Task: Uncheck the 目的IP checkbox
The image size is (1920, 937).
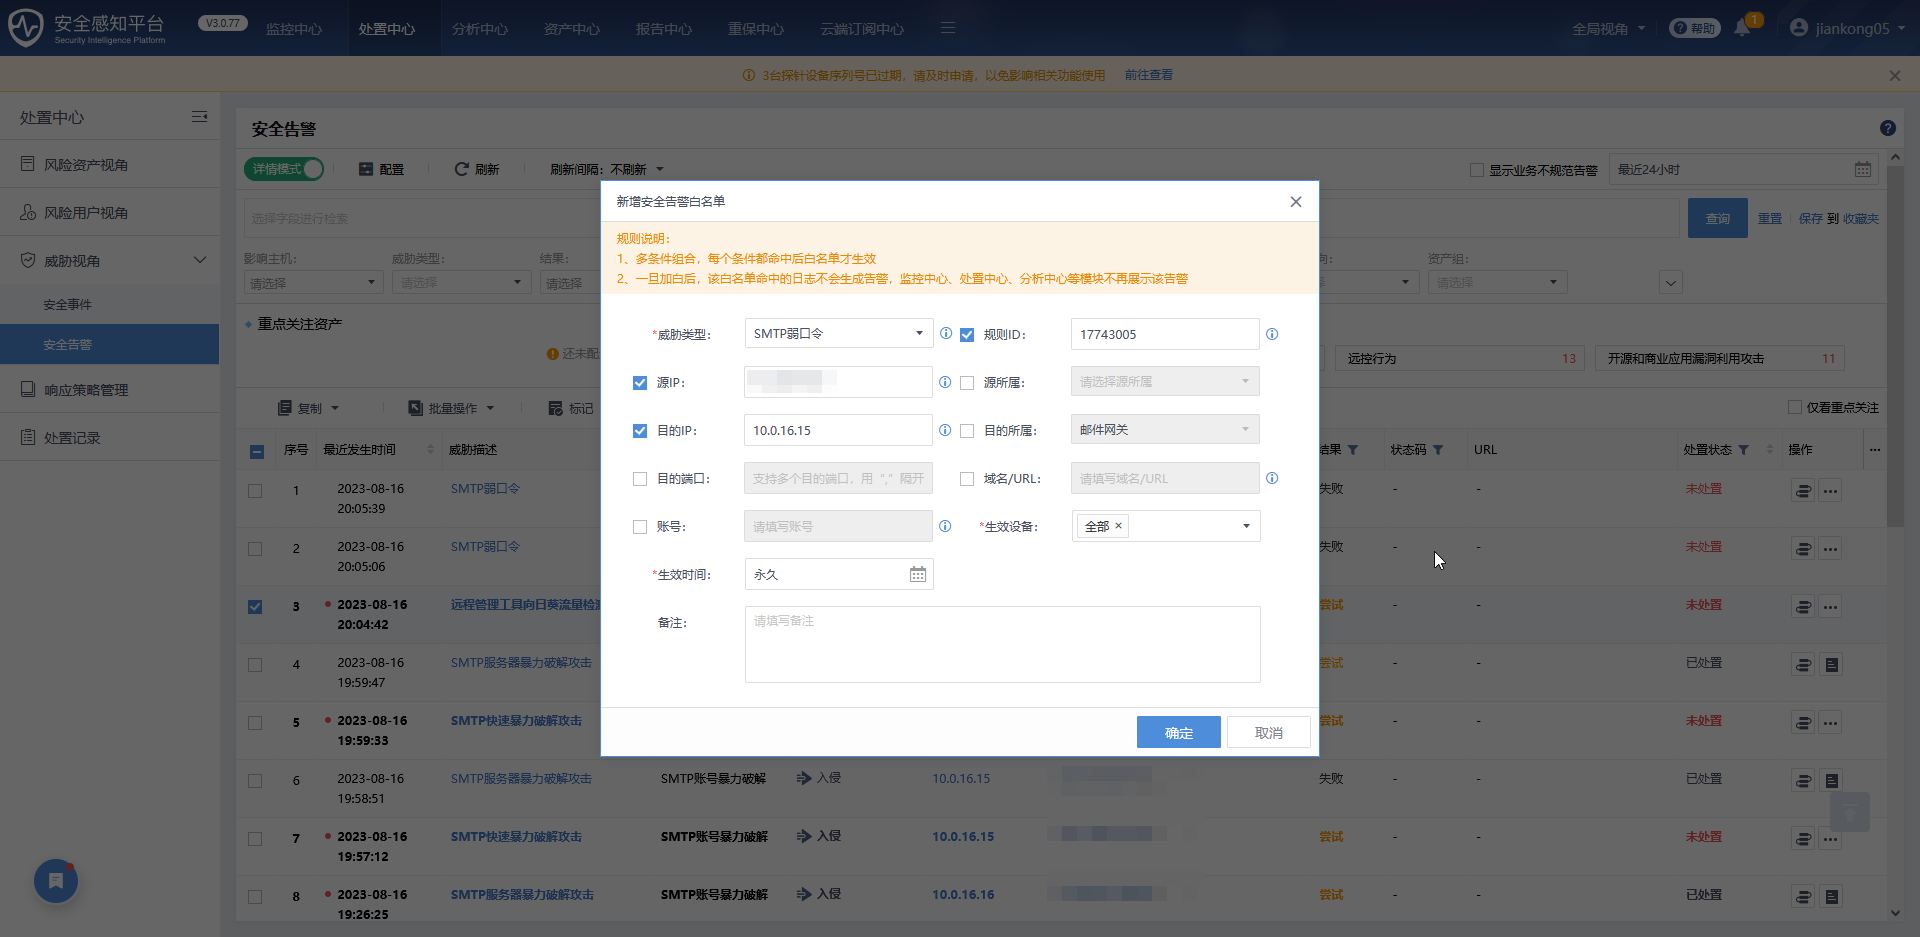Action: point(640,431)
